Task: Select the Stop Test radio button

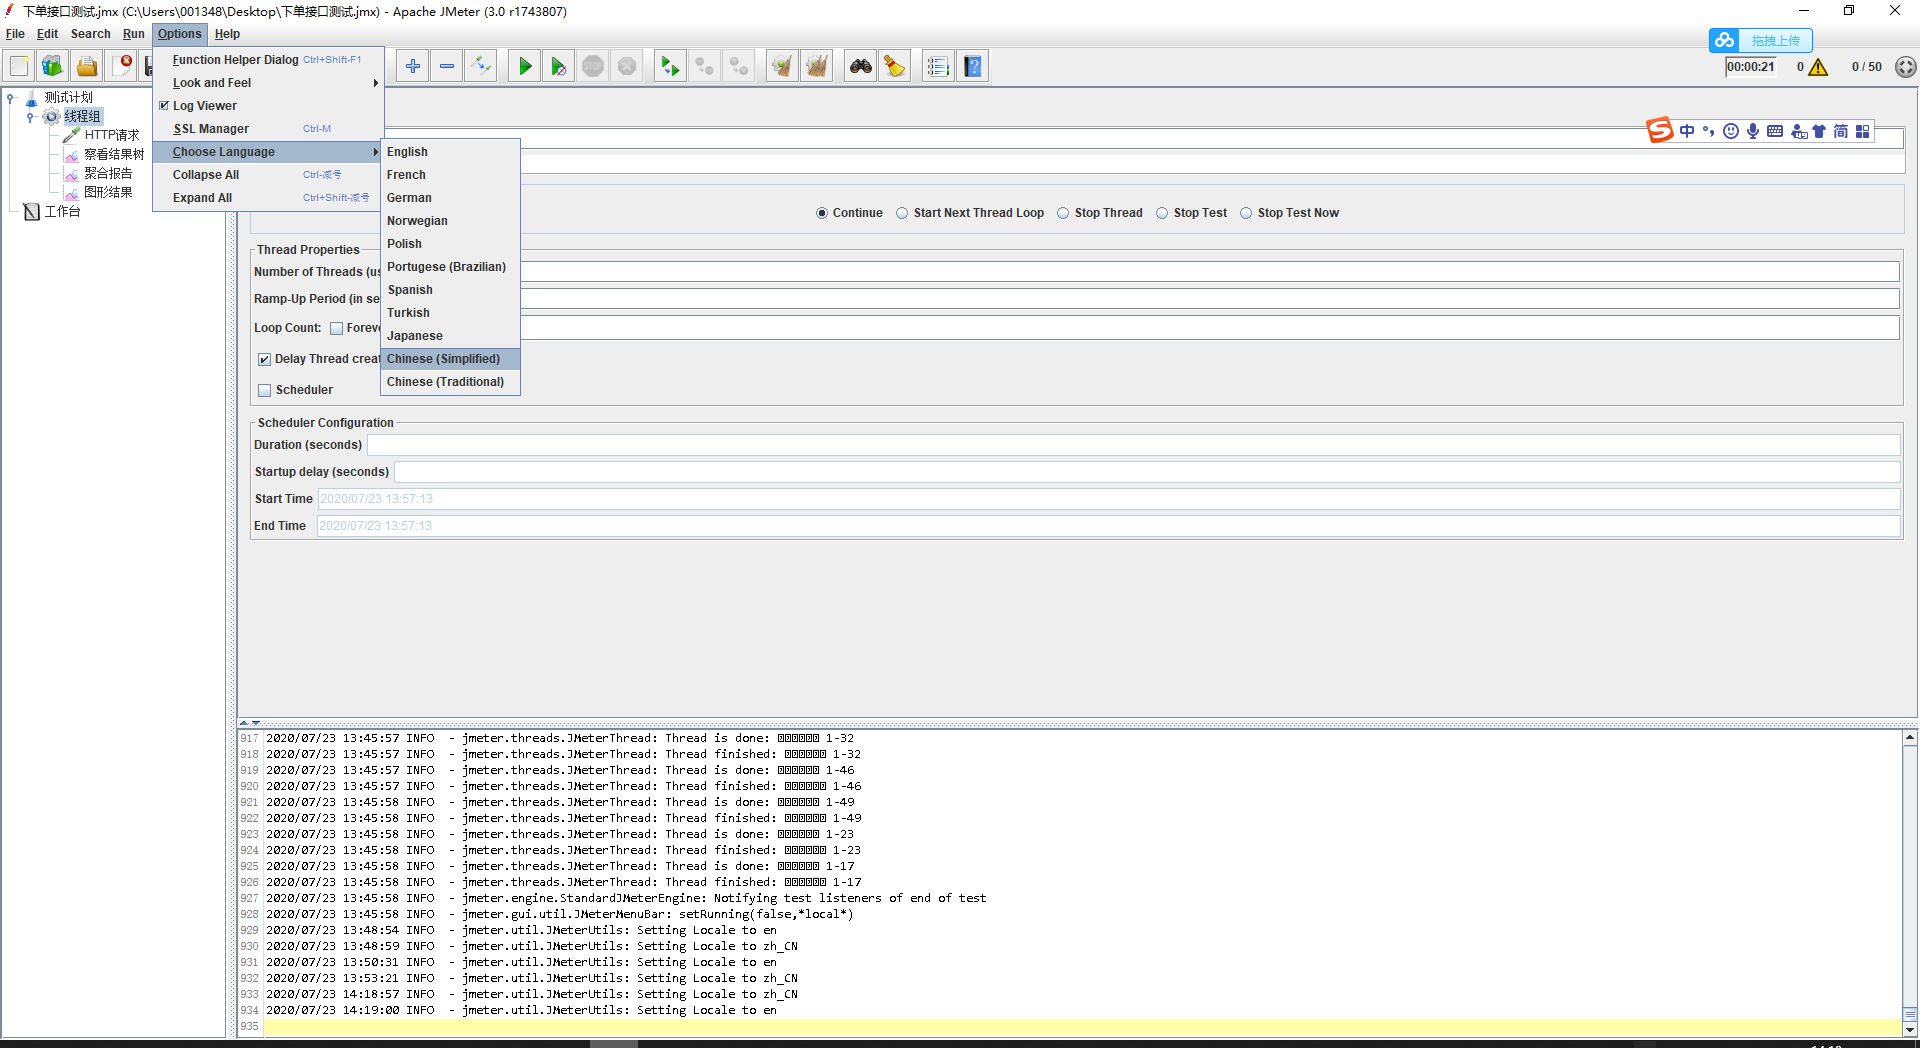Action: tap(1162, 213)
